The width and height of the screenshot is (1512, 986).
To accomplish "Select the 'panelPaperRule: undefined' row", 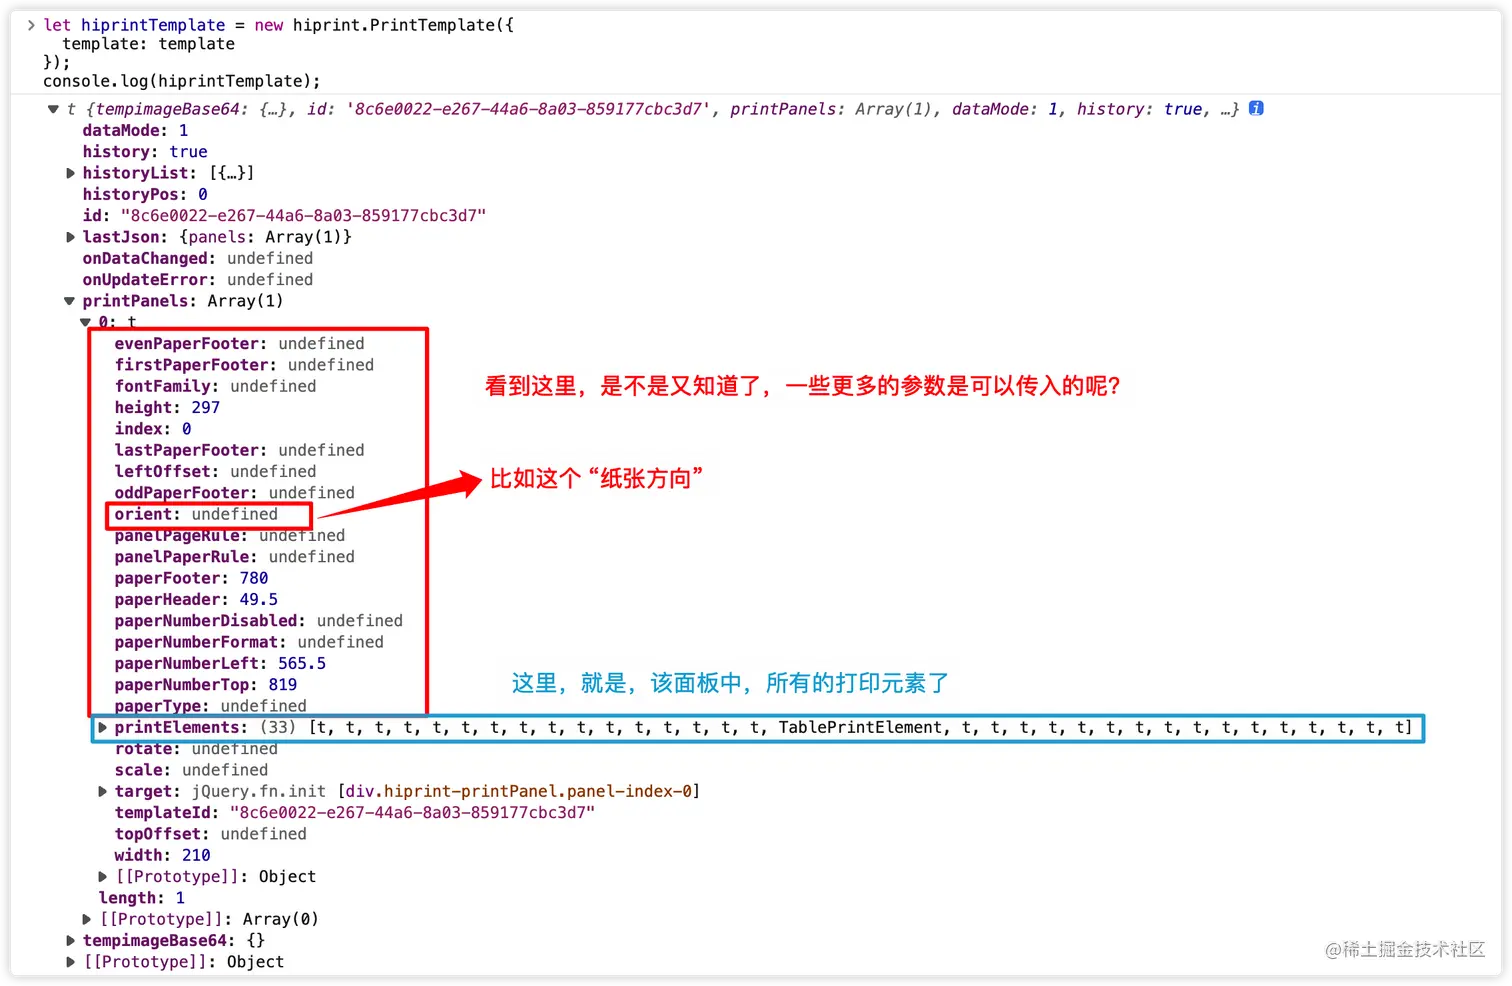I will pos(234,557).
